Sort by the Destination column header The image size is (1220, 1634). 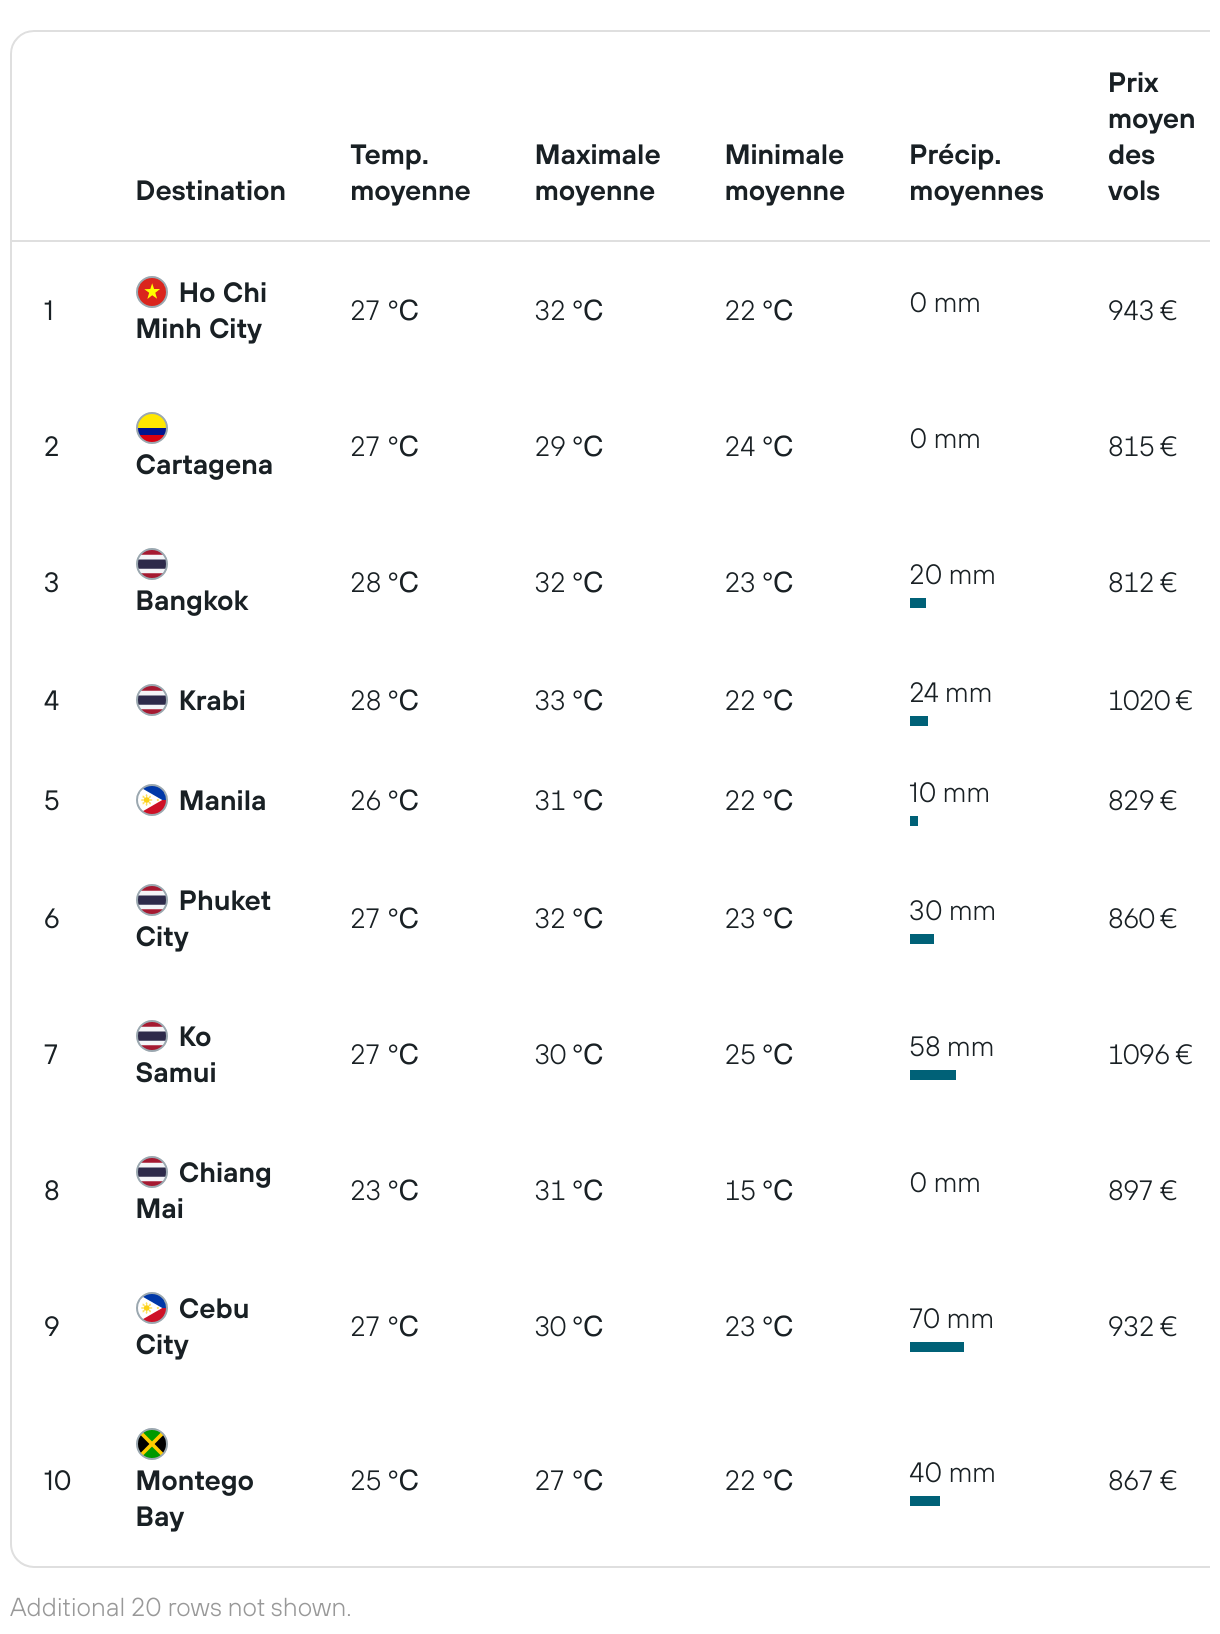click(x=211, y=191)
